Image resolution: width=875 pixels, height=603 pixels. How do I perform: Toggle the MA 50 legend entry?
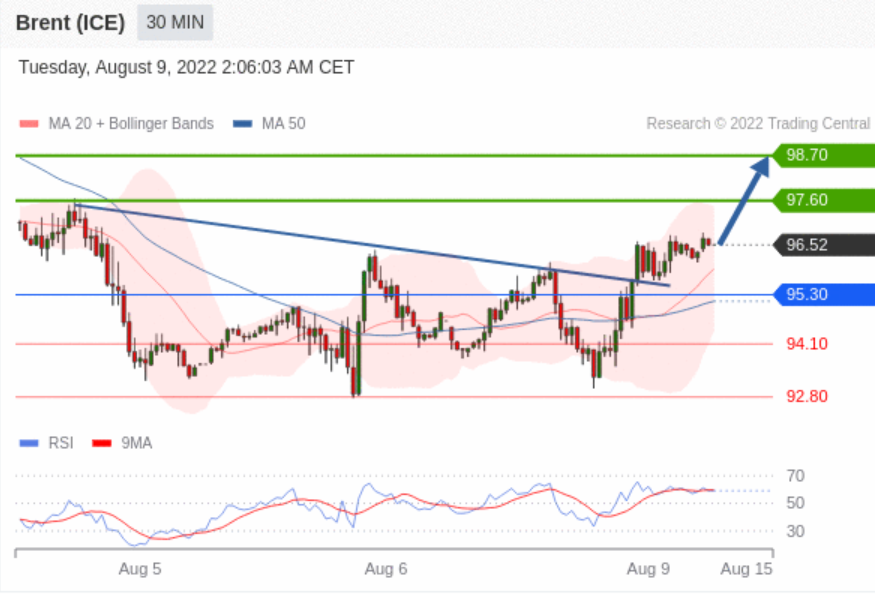[x=270, y=124]
